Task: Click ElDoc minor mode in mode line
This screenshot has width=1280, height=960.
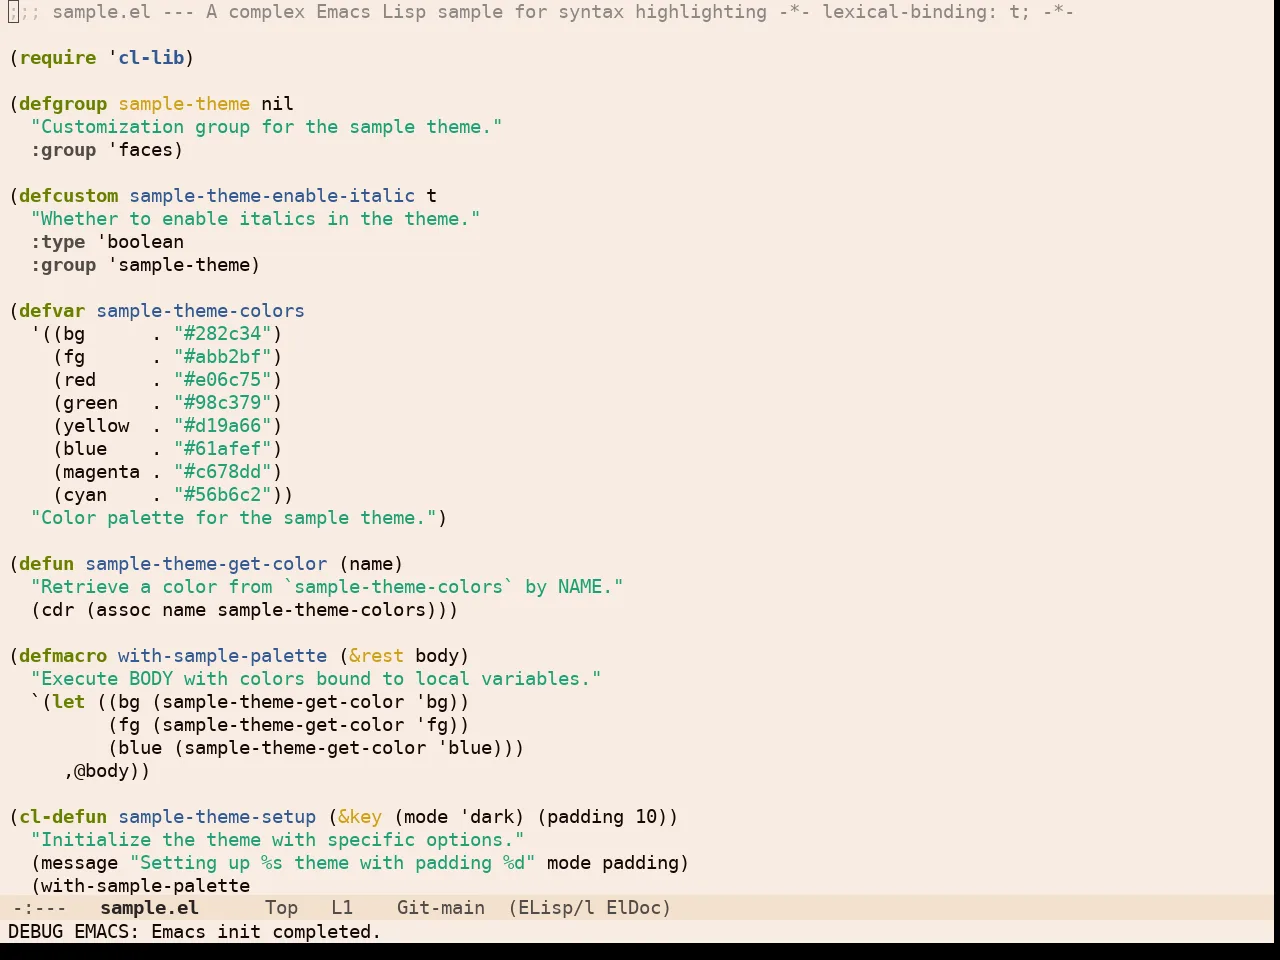Action: (x=632, y=908)
